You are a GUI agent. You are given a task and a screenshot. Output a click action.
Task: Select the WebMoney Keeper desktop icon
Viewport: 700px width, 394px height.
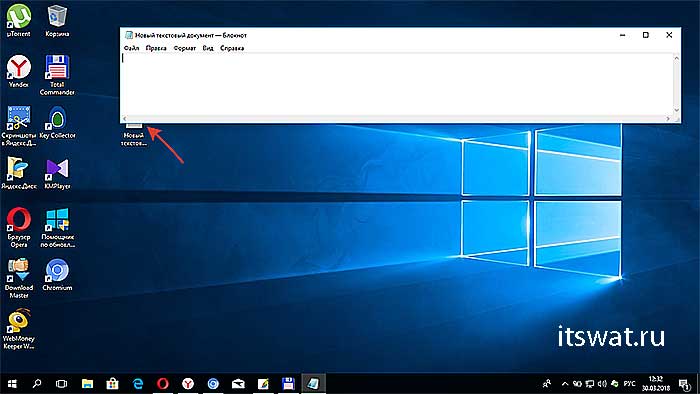[x=19, y=329]
